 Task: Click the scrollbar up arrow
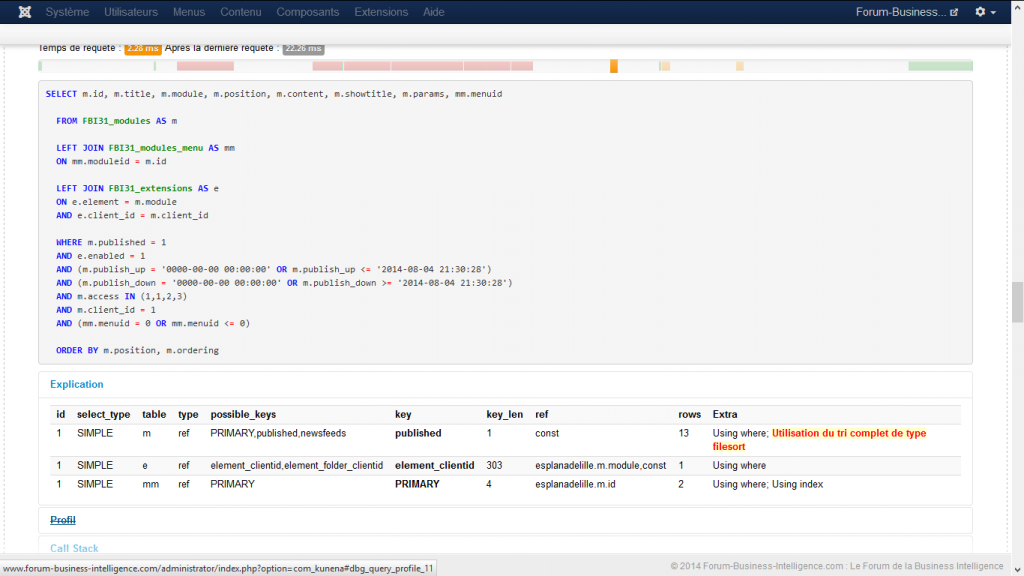point(1017,5)
